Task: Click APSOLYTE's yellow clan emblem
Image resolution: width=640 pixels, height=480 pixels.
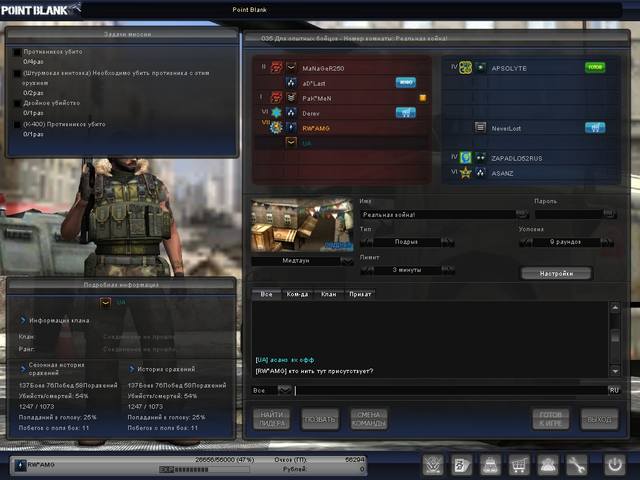Action: click(x=466, y=67)
